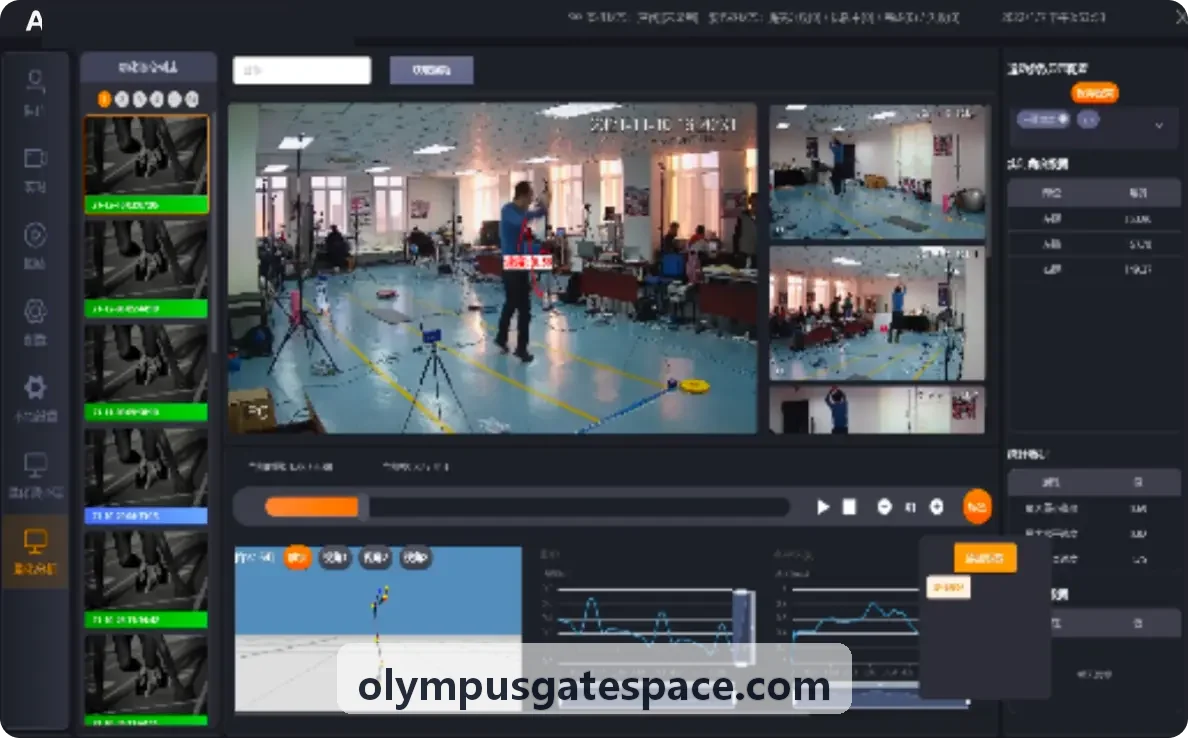Expand the dropdown chevron in right panel

(1158, 125)
